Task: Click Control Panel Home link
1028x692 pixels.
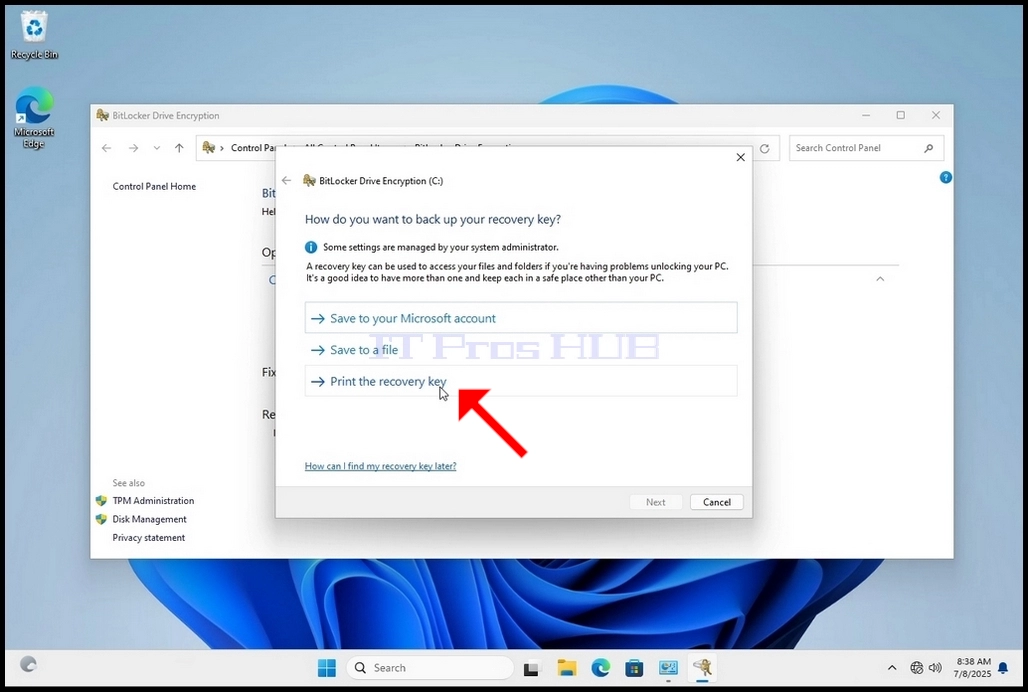Action: pyautogui.click(x=154, y=186)
